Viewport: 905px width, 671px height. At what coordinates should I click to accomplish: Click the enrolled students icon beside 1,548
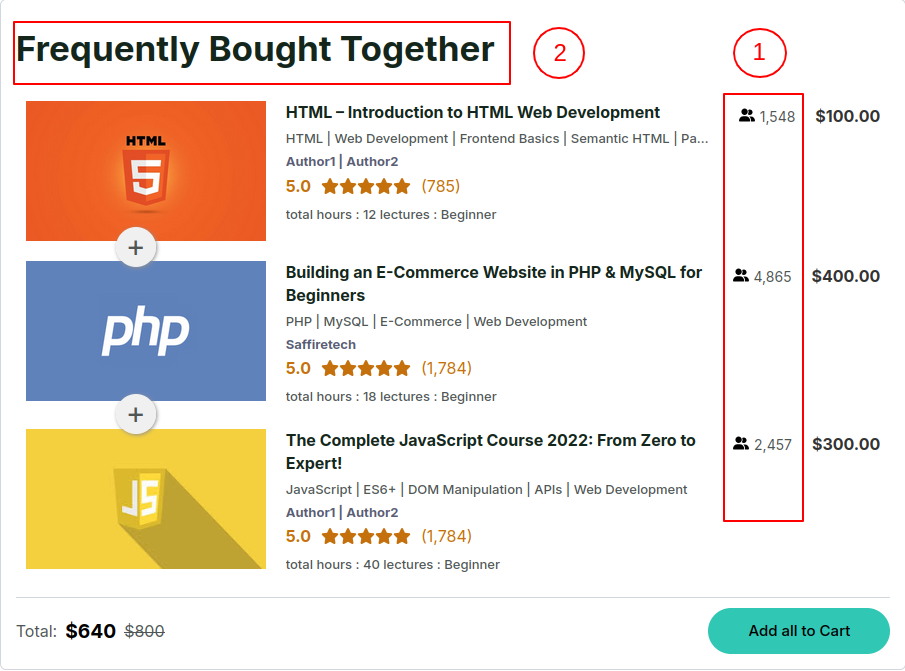[746, 116]
